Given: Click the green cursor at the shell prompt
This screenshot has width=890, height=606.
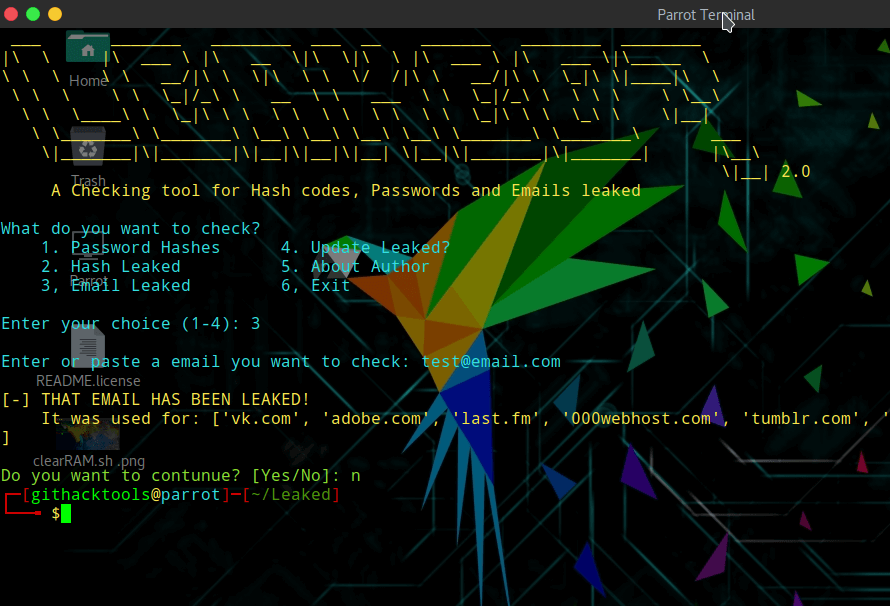Looking at the screenshot, I should point(66,514).
